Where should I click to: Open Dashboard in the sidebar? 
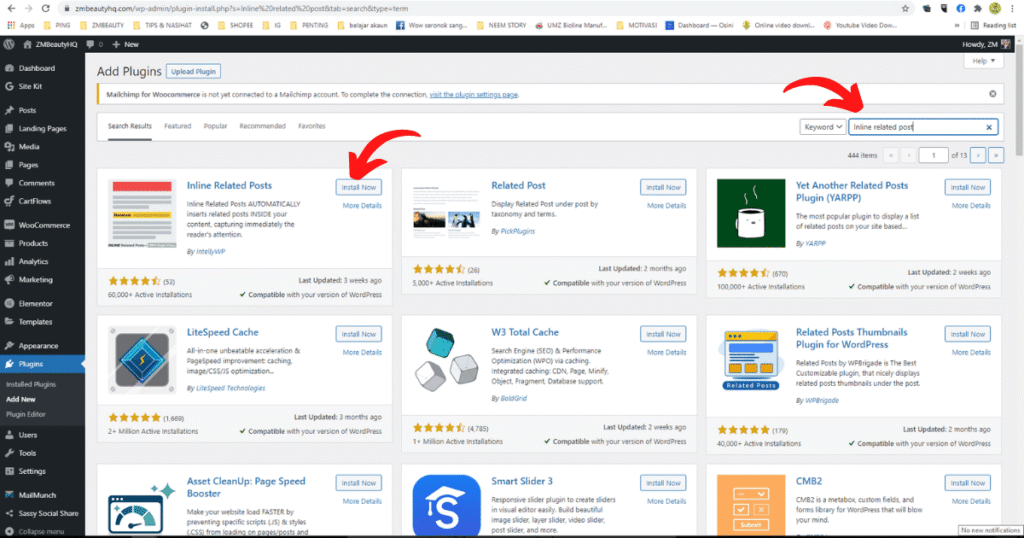point(37,68)
